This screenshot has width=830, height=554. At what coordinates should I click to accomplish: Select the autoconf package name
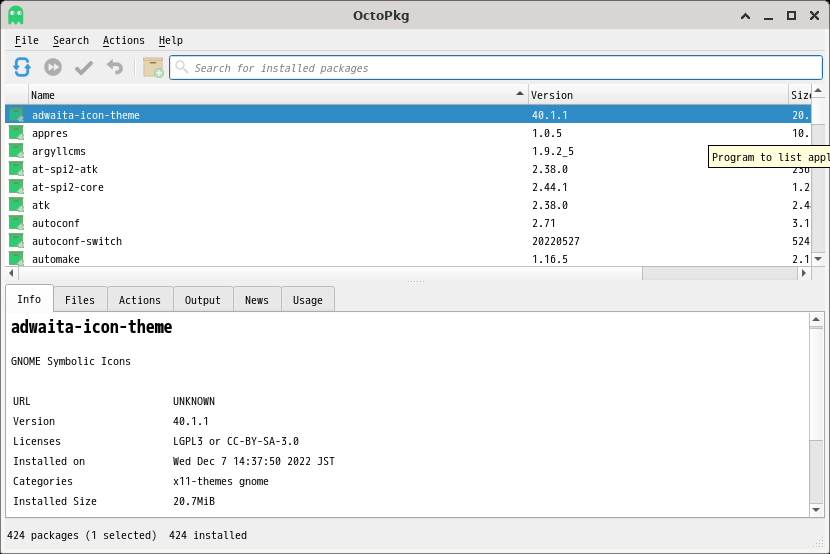[56, 223]
